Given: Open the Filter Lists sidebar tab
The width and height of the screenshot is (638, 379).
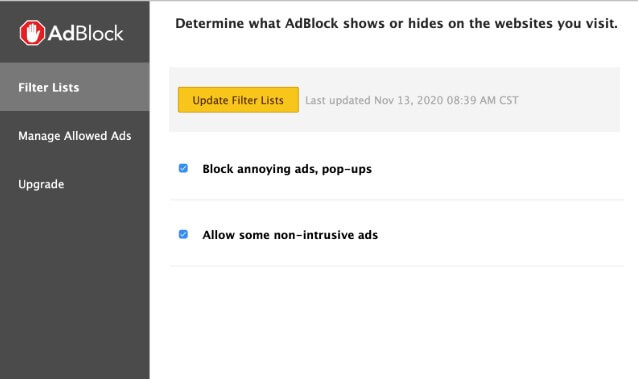Looking at the screenshot, I should [x=74, y=87].
